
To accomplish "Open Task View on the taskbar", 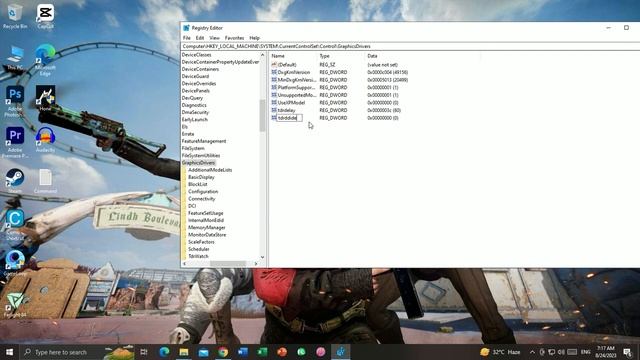I will point(144,352).
